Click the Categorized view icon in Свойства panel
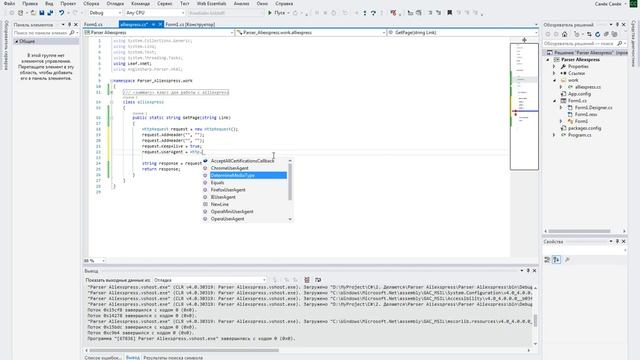The image size is (640, 360). click(547, 260)
